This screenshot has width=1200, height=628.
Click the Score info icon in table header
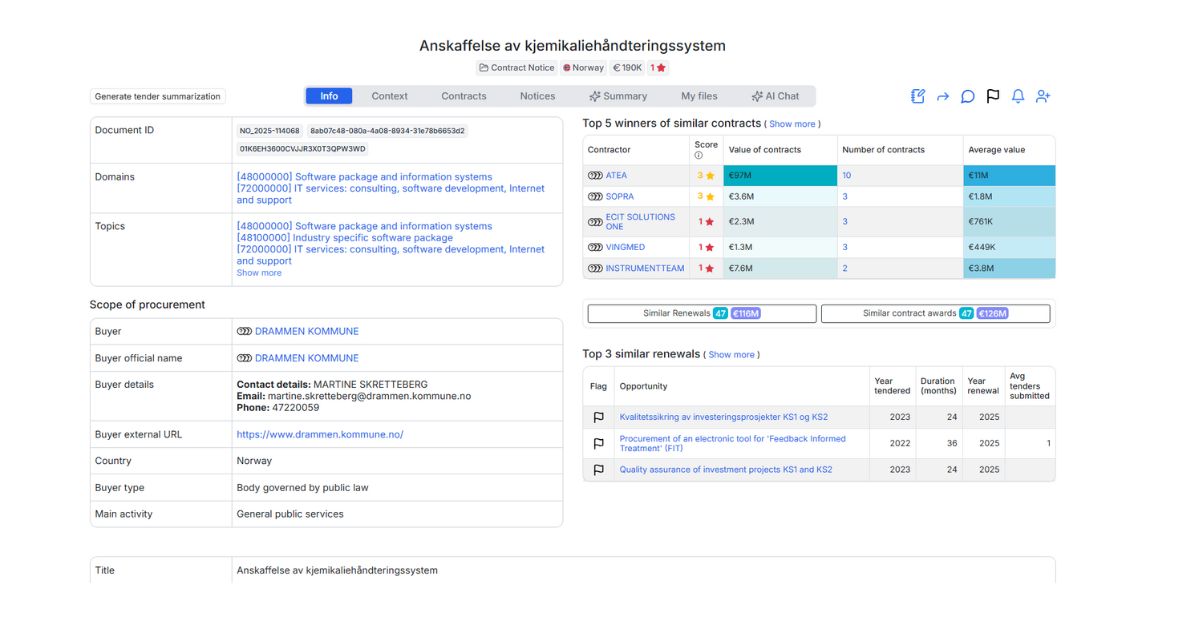(x=699, y=155)
